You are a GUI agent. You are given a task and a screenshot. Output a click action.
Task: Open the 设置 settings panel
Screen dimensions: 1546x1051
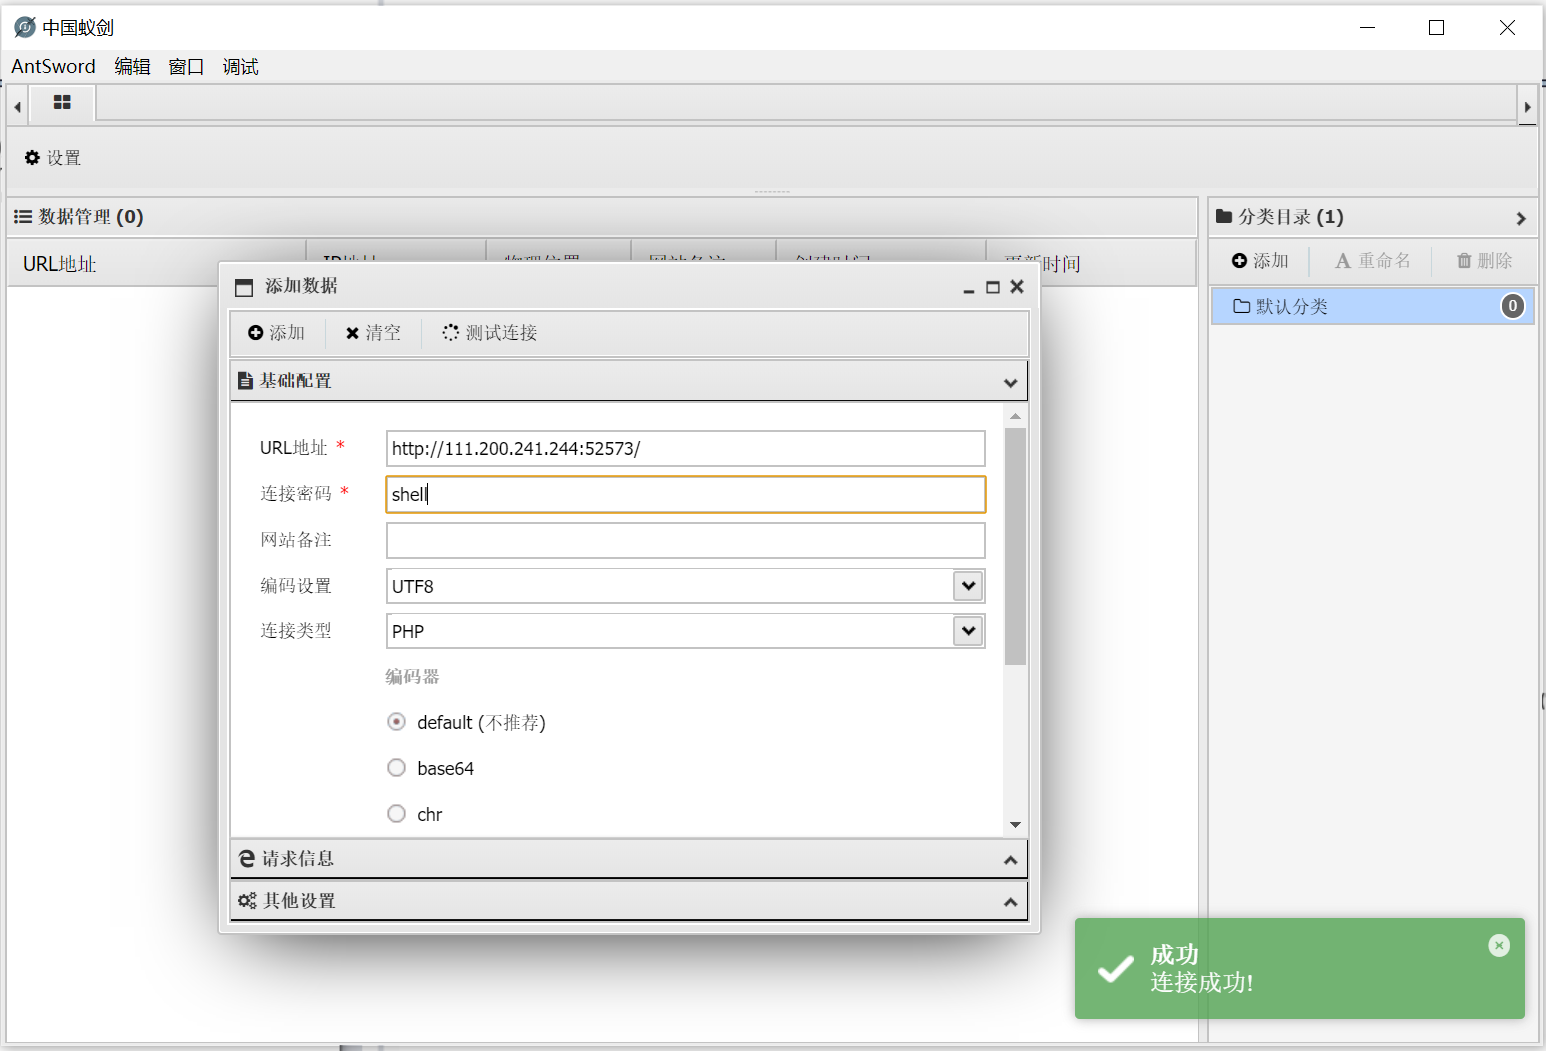coord(52,157)
